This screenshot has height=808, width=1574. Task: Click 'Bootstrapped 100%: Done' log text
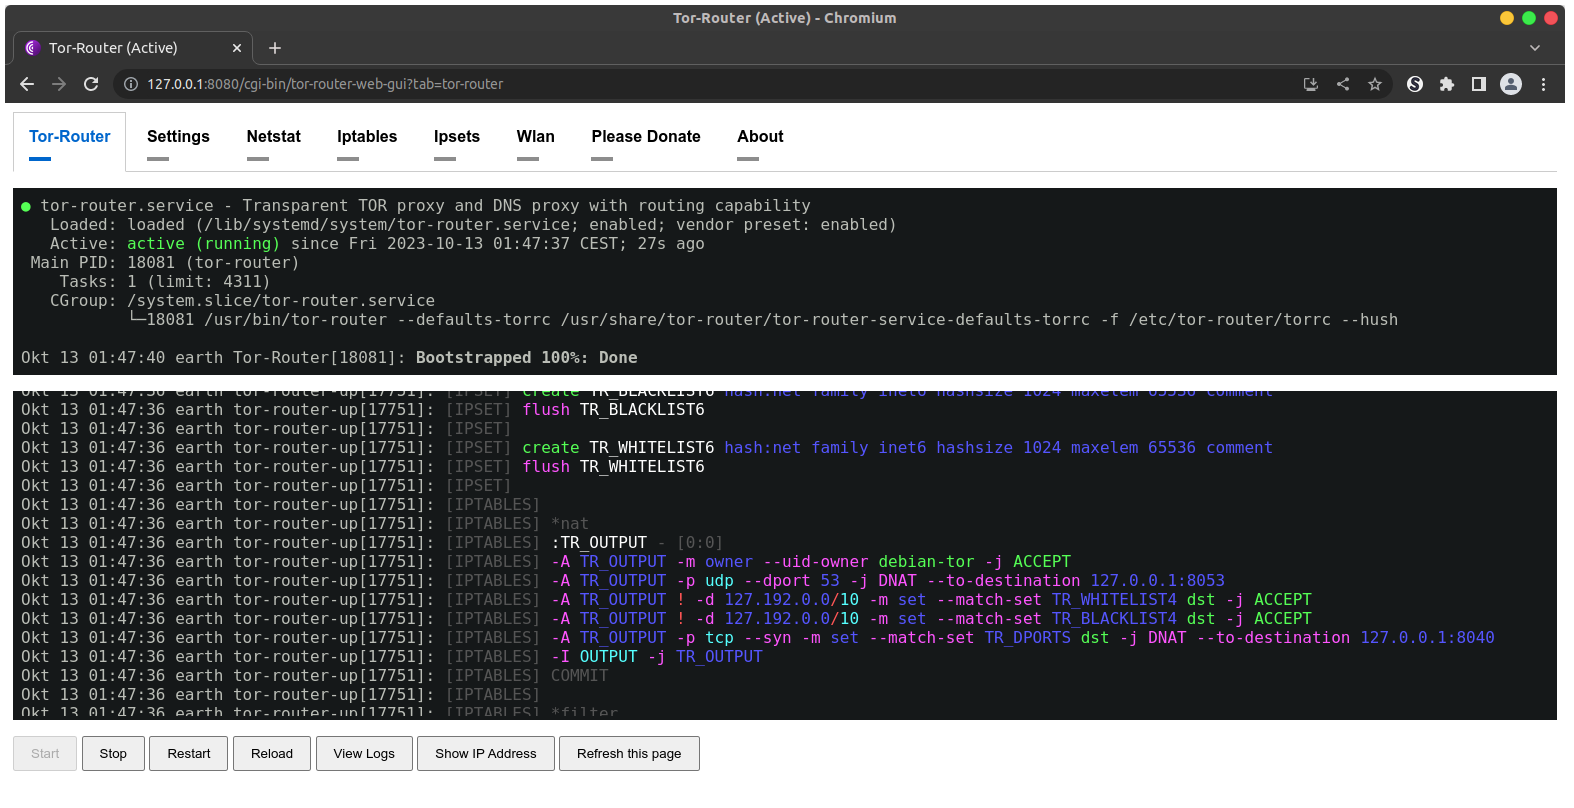click(x=526, y=358)
